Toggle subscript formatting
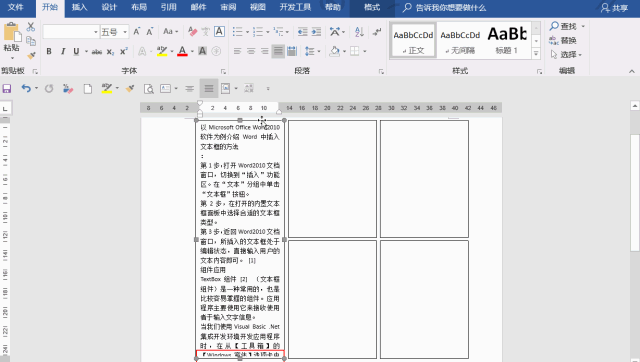This screenshot has height=362, width=640. coord(110,52)
